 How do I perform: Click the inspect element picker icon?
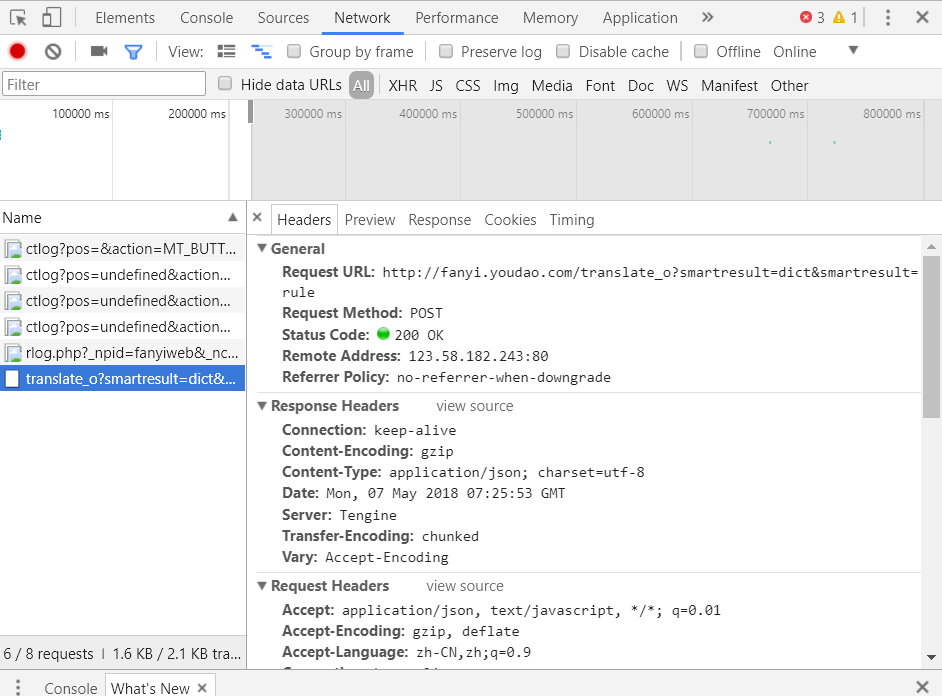[18, 18]
